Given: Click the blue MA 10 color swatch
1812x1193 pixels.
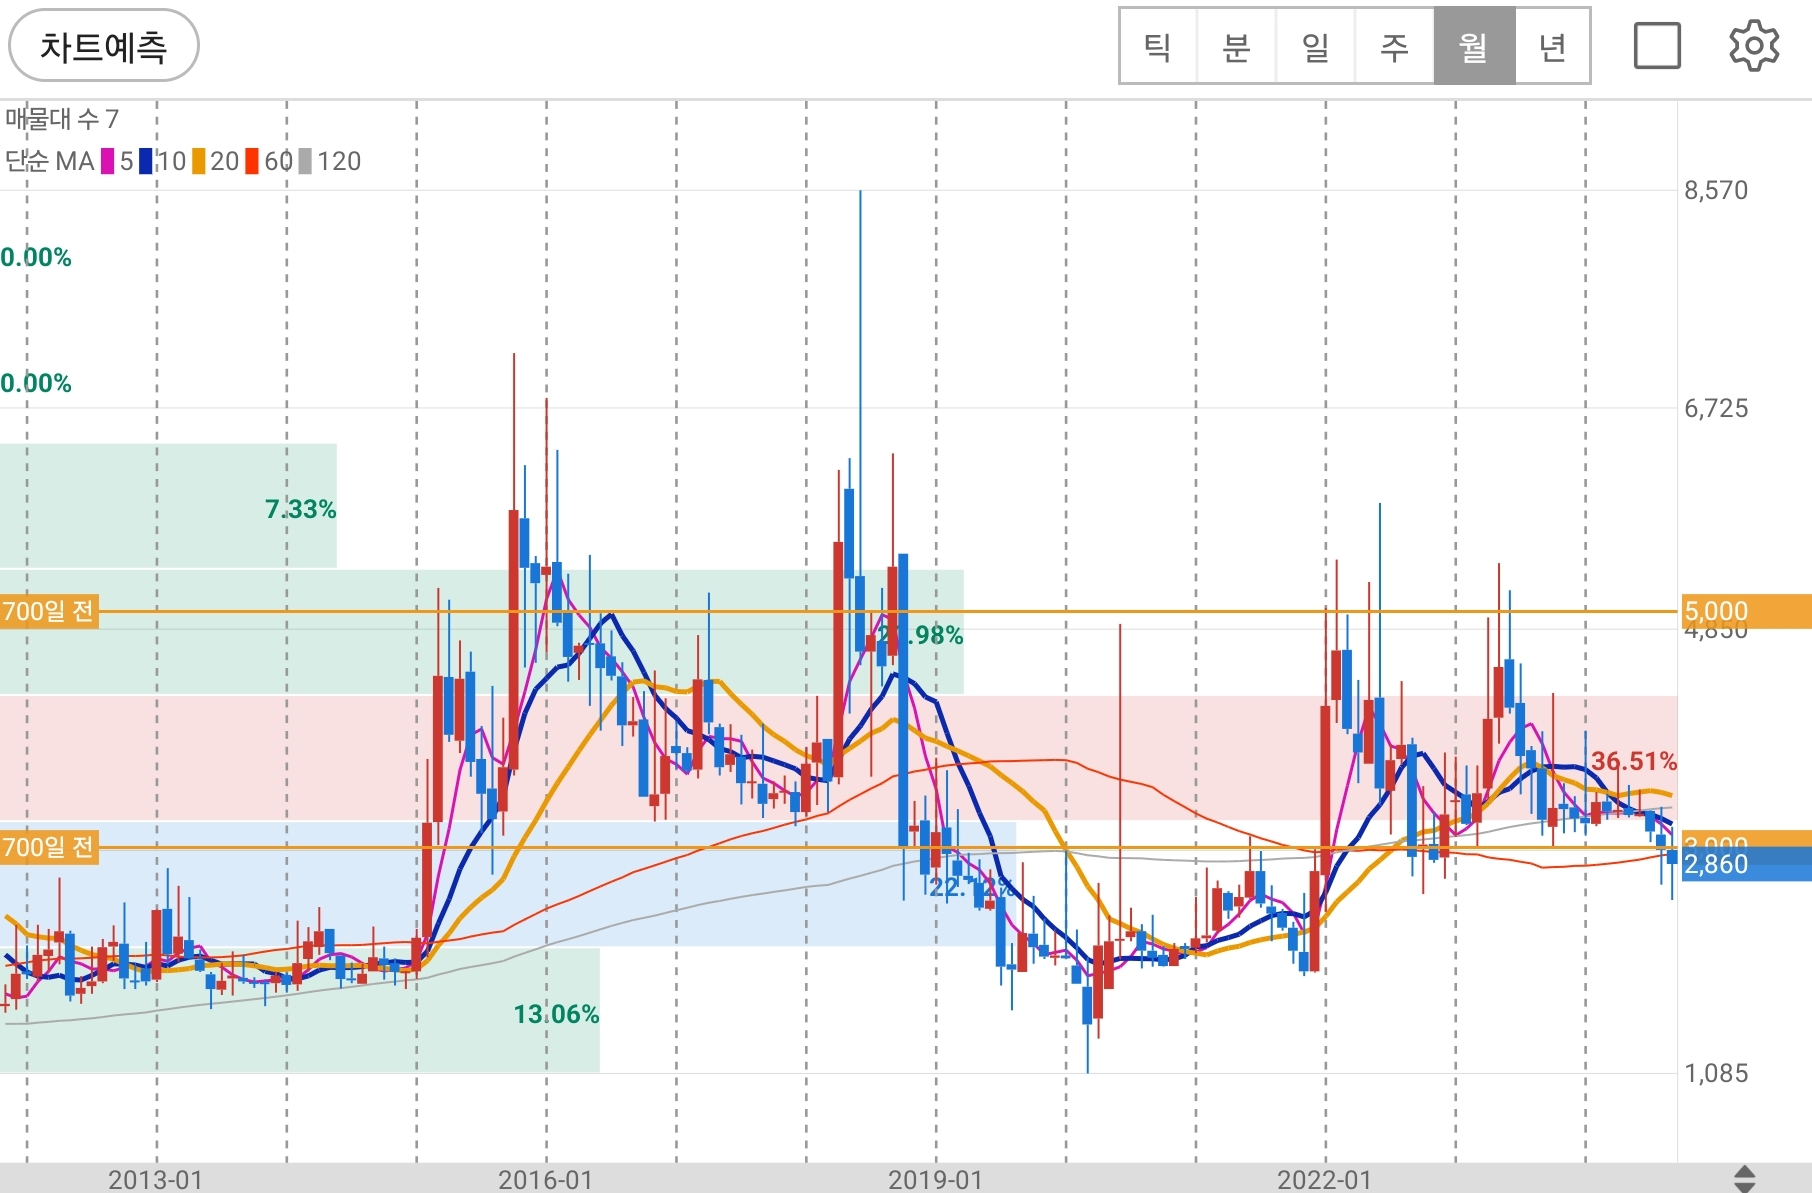Looking at the screenshot, I should 146,161.
